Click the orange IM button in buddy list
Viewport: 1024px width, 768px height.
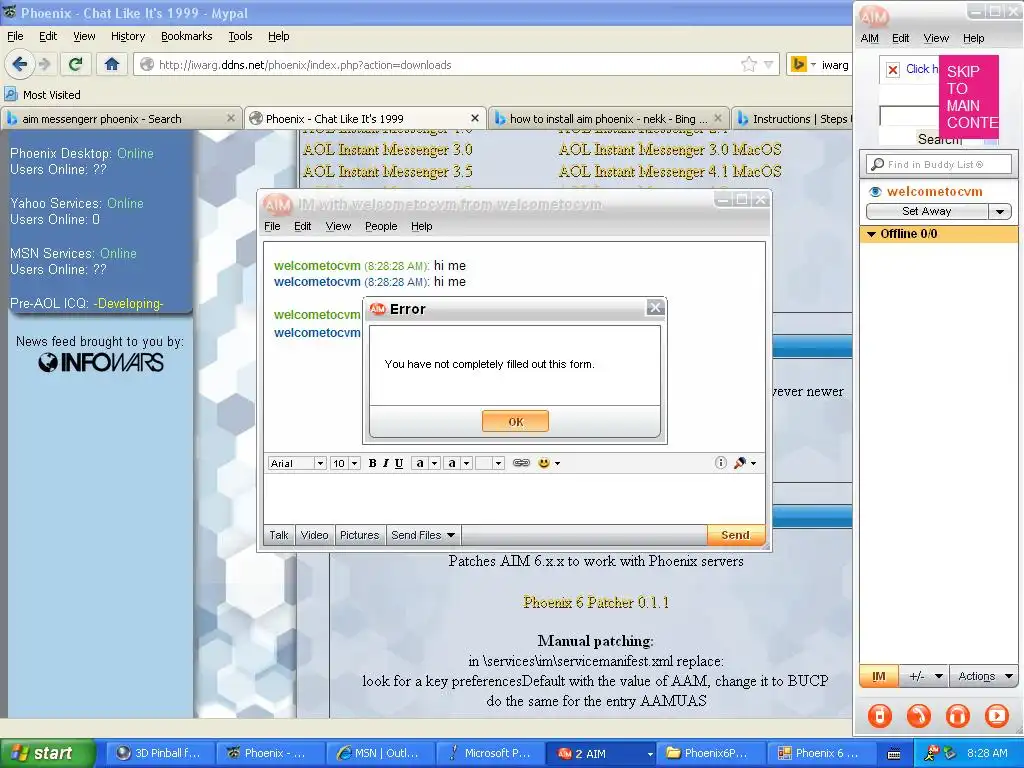point(879,676)
